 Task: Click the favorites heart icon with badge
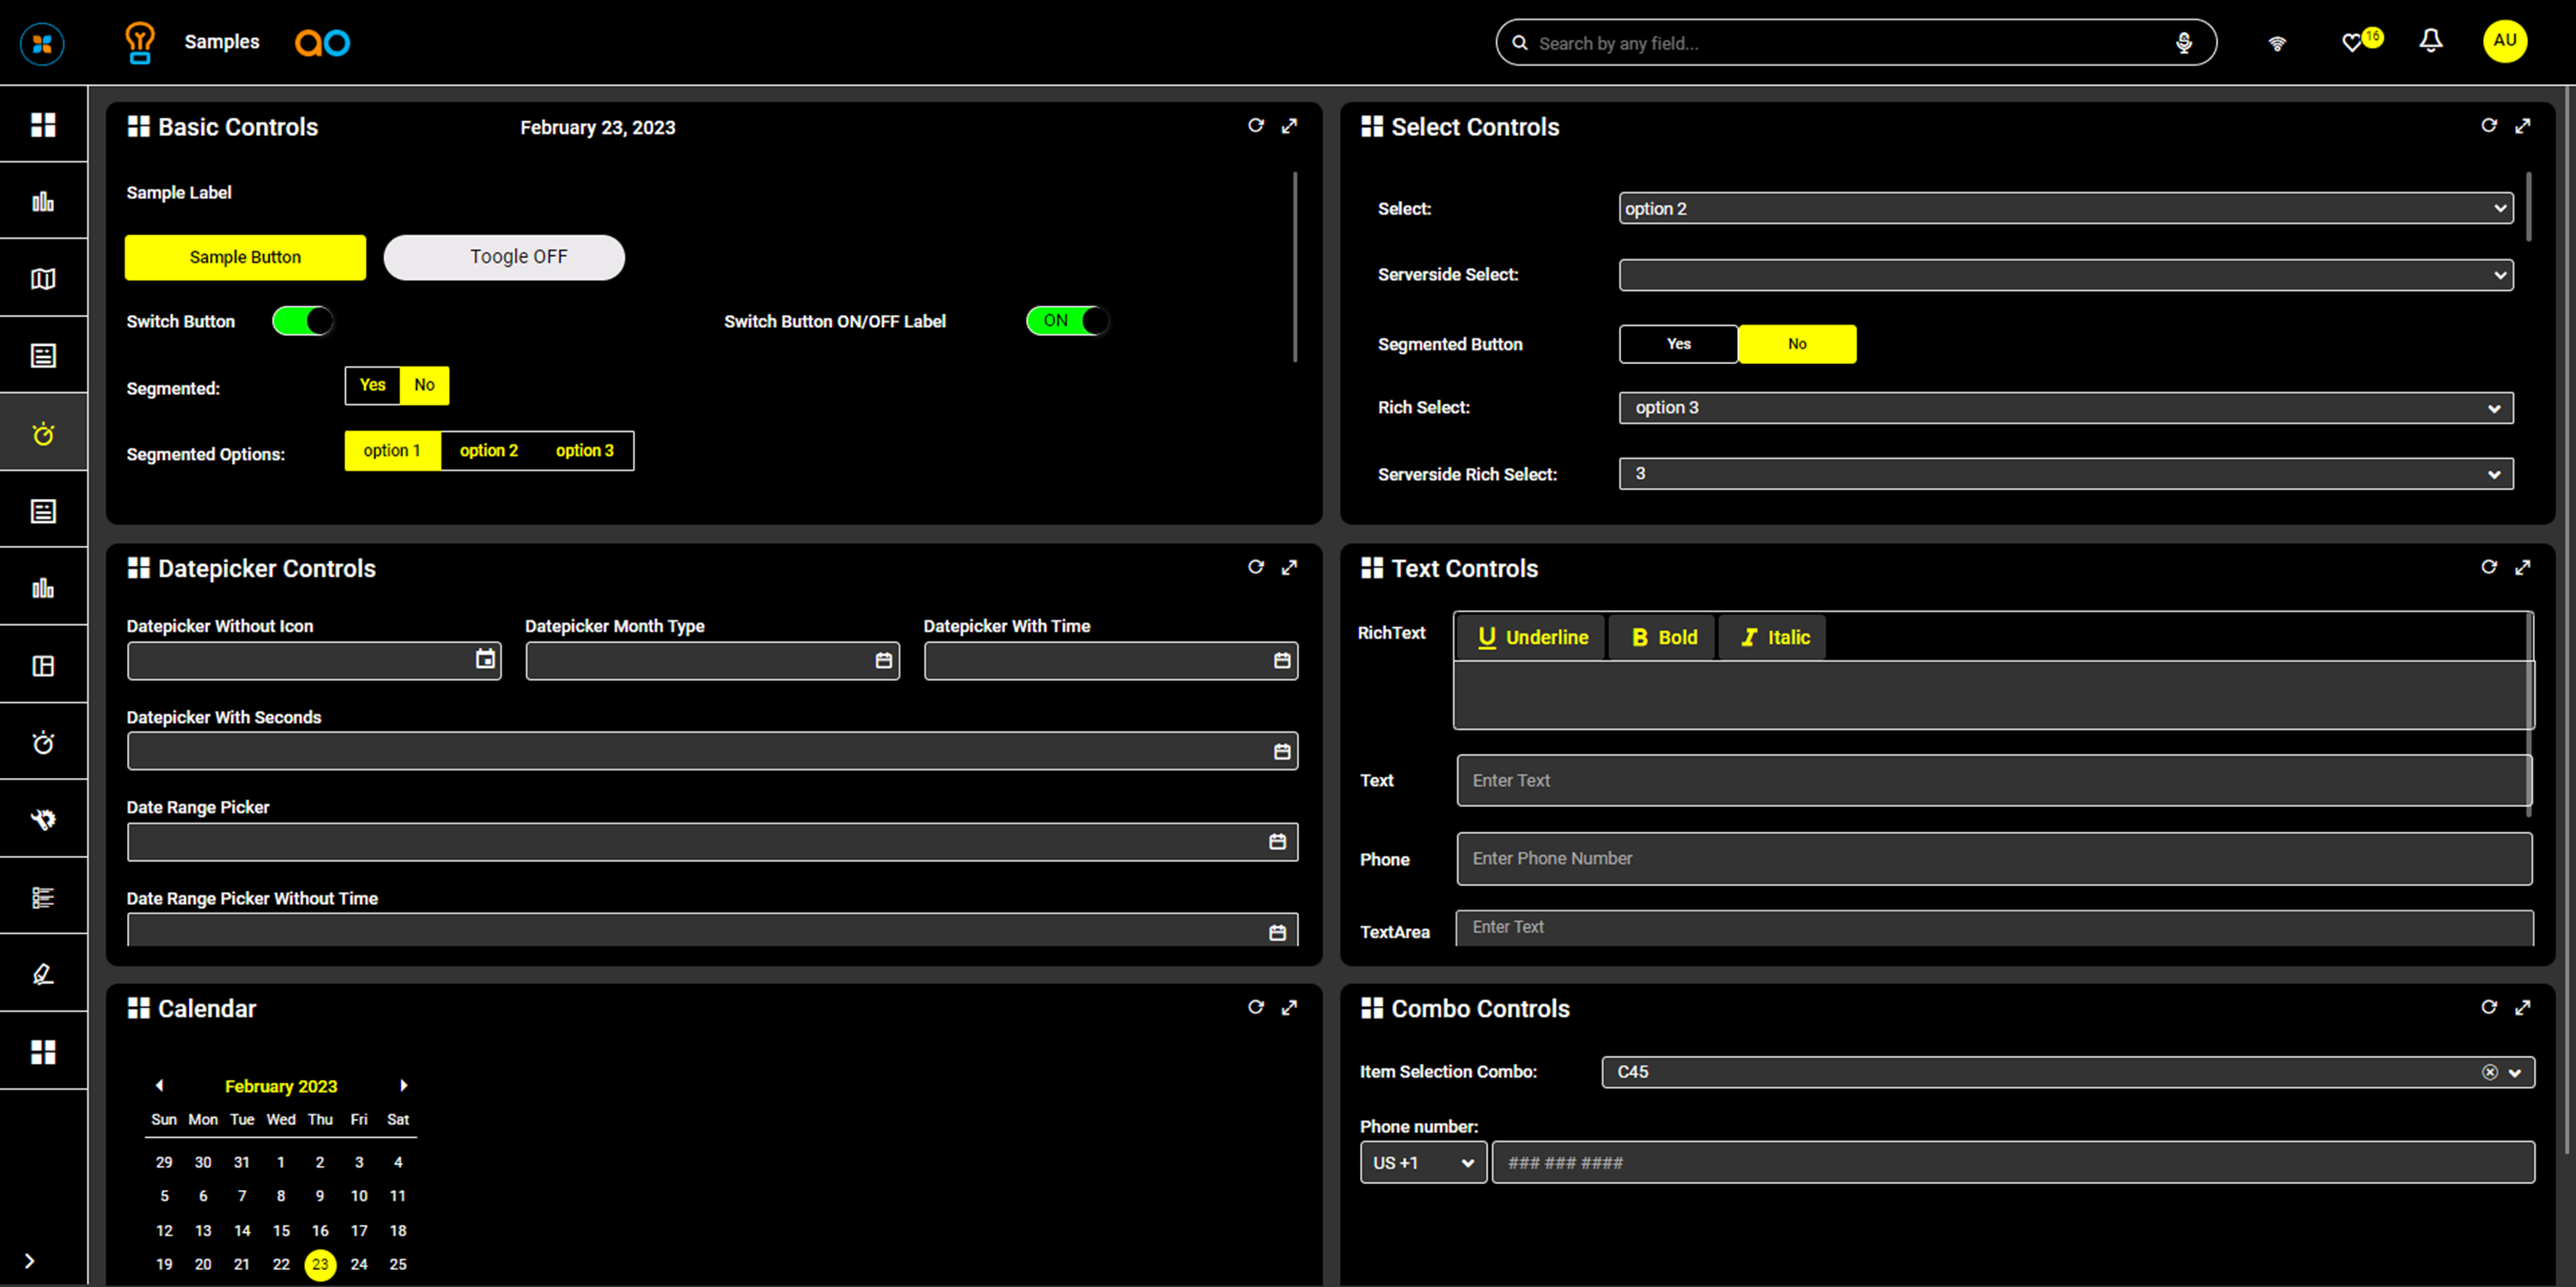2353,43
